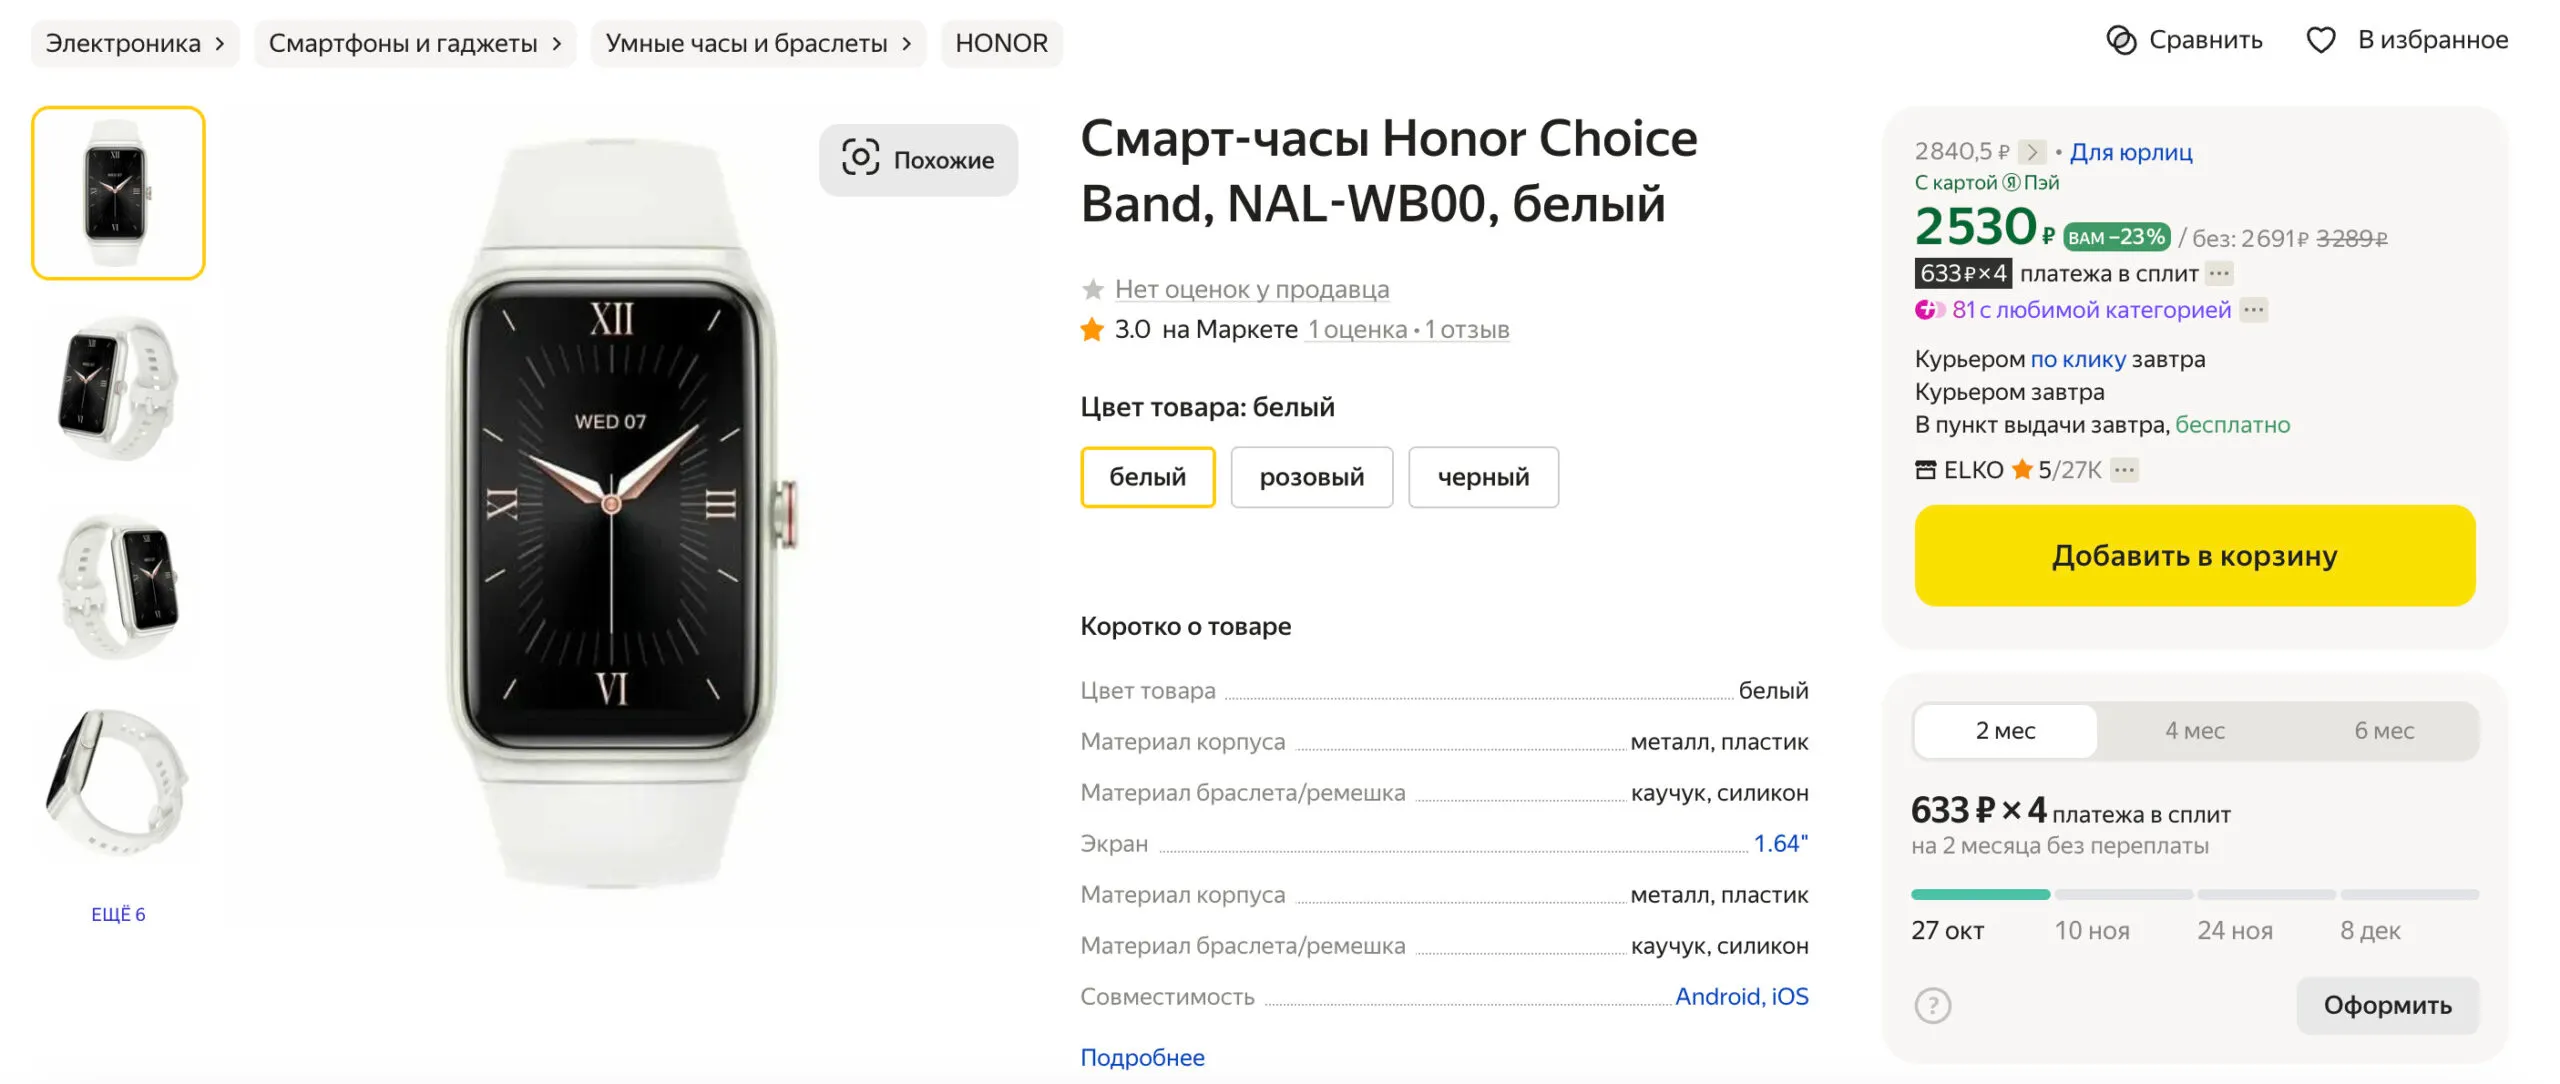The width and height of the screenshot is (2560, 1084).
Task: Click the ELKO seller store icon
Action: click(x=1925, y=469)
